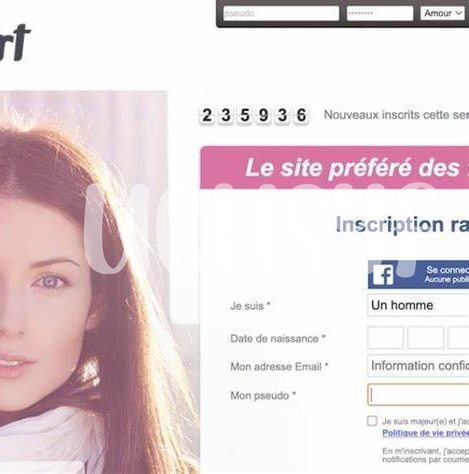Open the Je suis 'Un homme' dropdown
469x474 pixels.
tap(418, 305)
